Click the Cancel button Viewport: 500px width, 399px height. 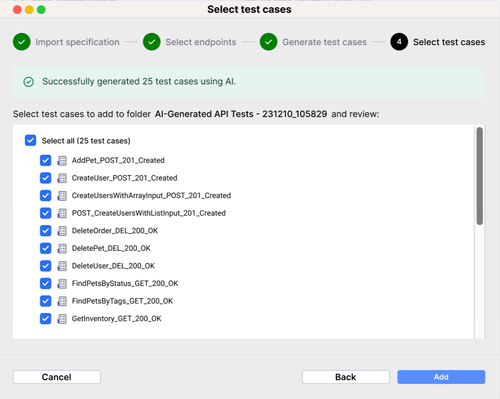point(57,377)
